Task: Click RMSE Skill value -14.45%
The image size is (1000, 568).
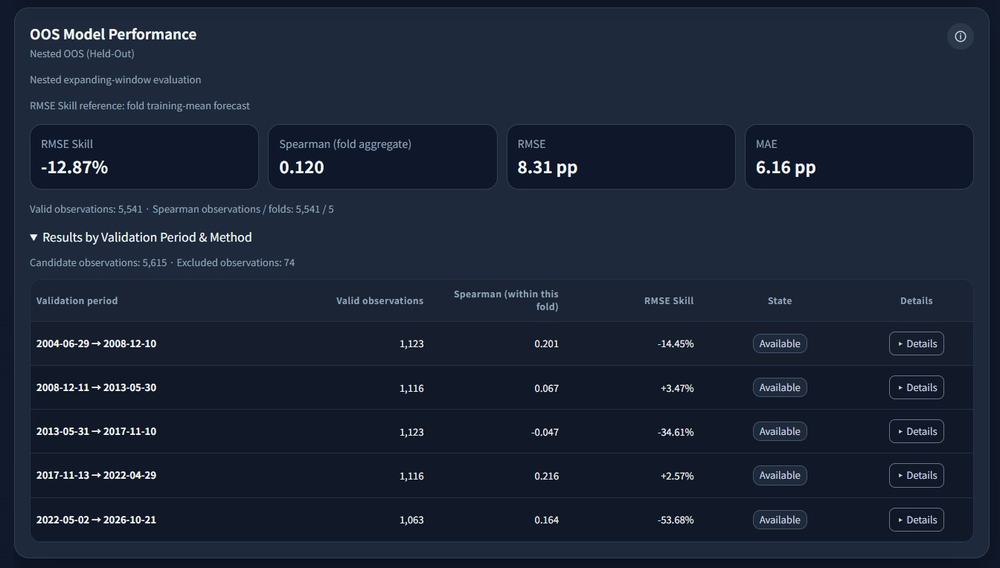Action: click(675, 344)
